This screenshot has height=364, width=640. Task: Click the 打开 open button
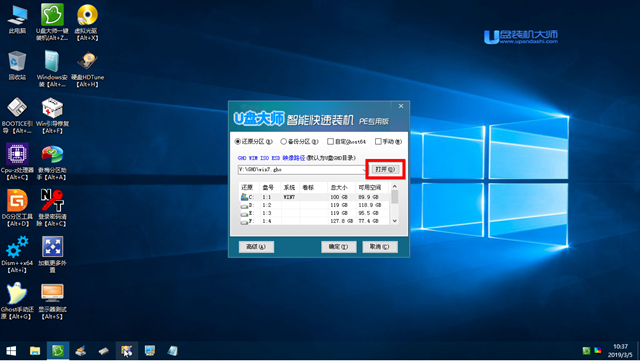385,169
